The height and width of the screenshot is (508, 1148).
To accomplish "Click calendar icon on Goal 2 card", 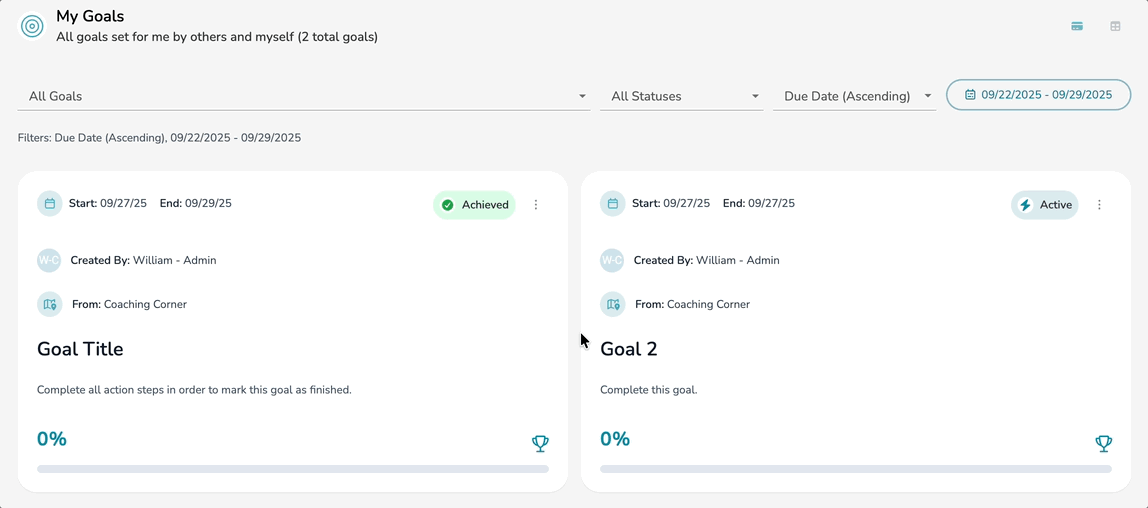I will click(613, 204).
